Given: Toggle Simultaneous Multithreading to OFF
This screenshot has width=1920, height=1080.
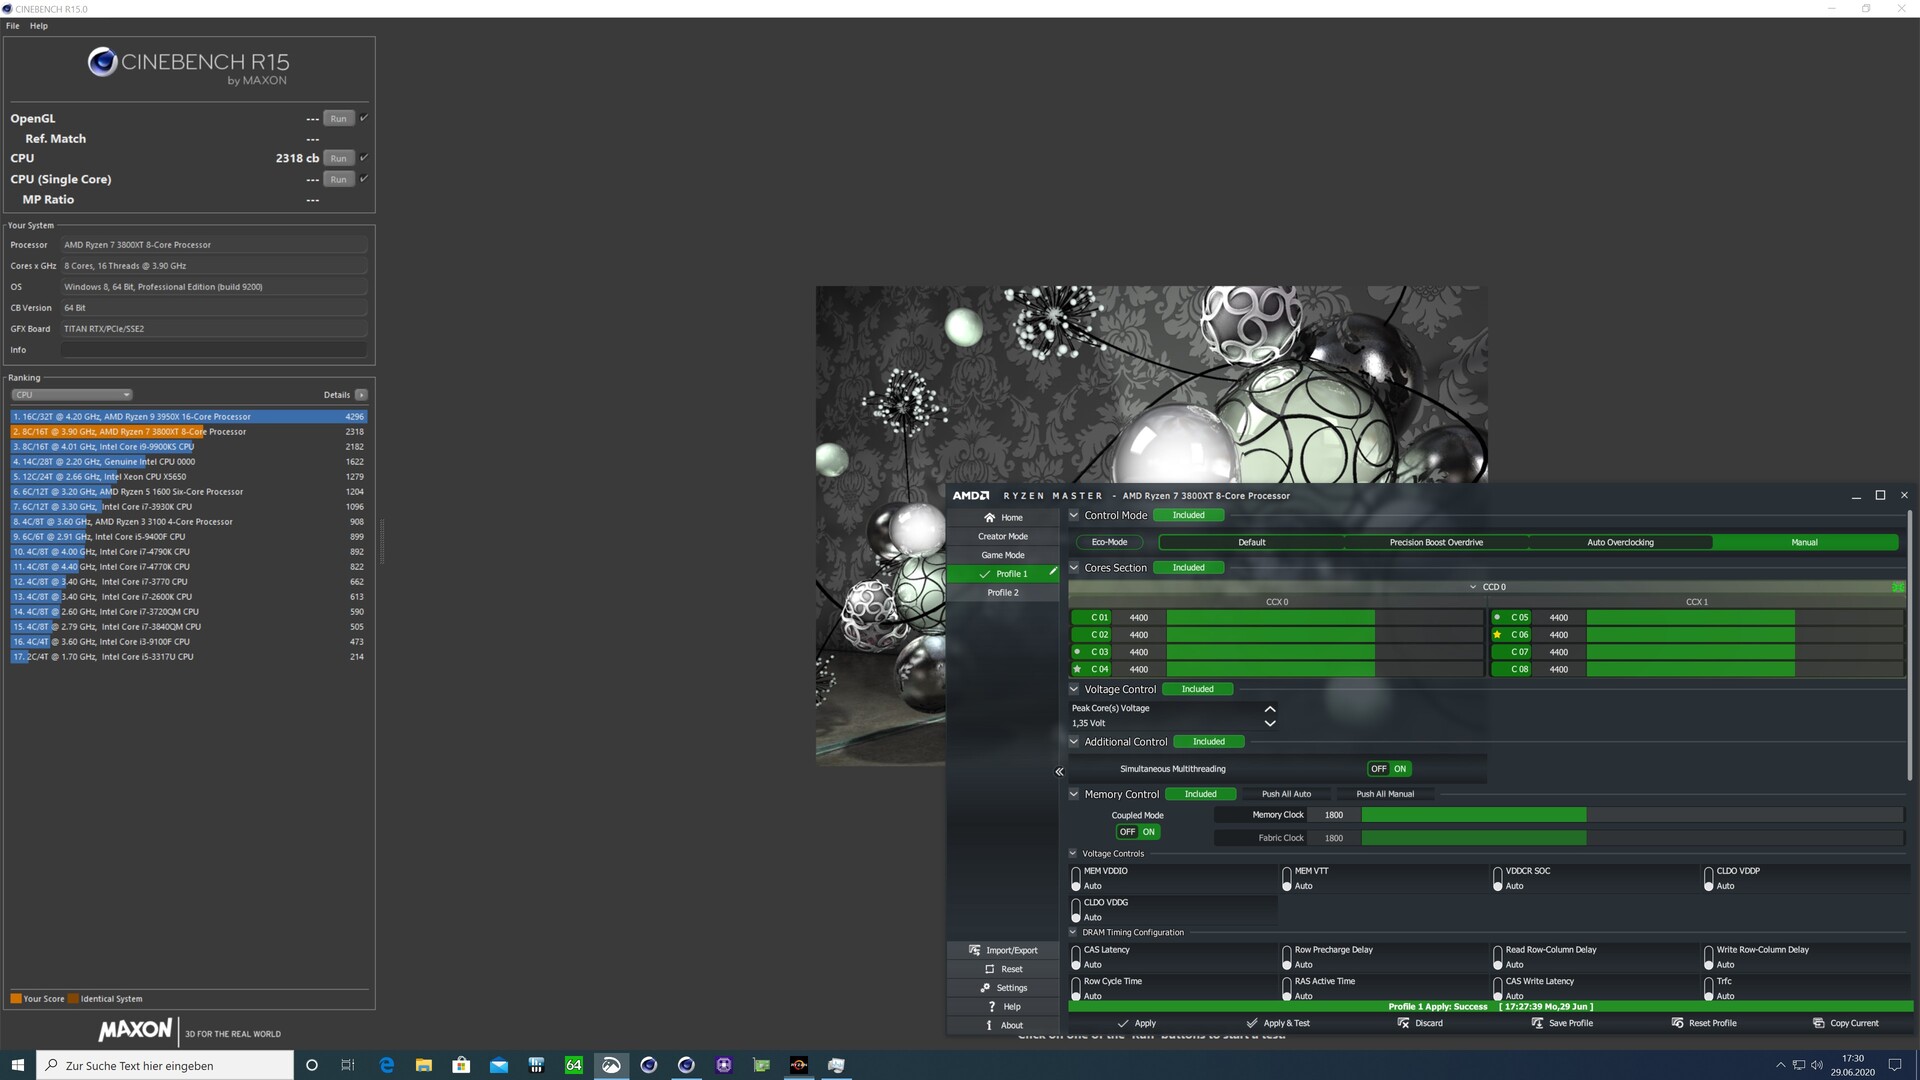Looking at the screenshot, I should click(1378, 768).
